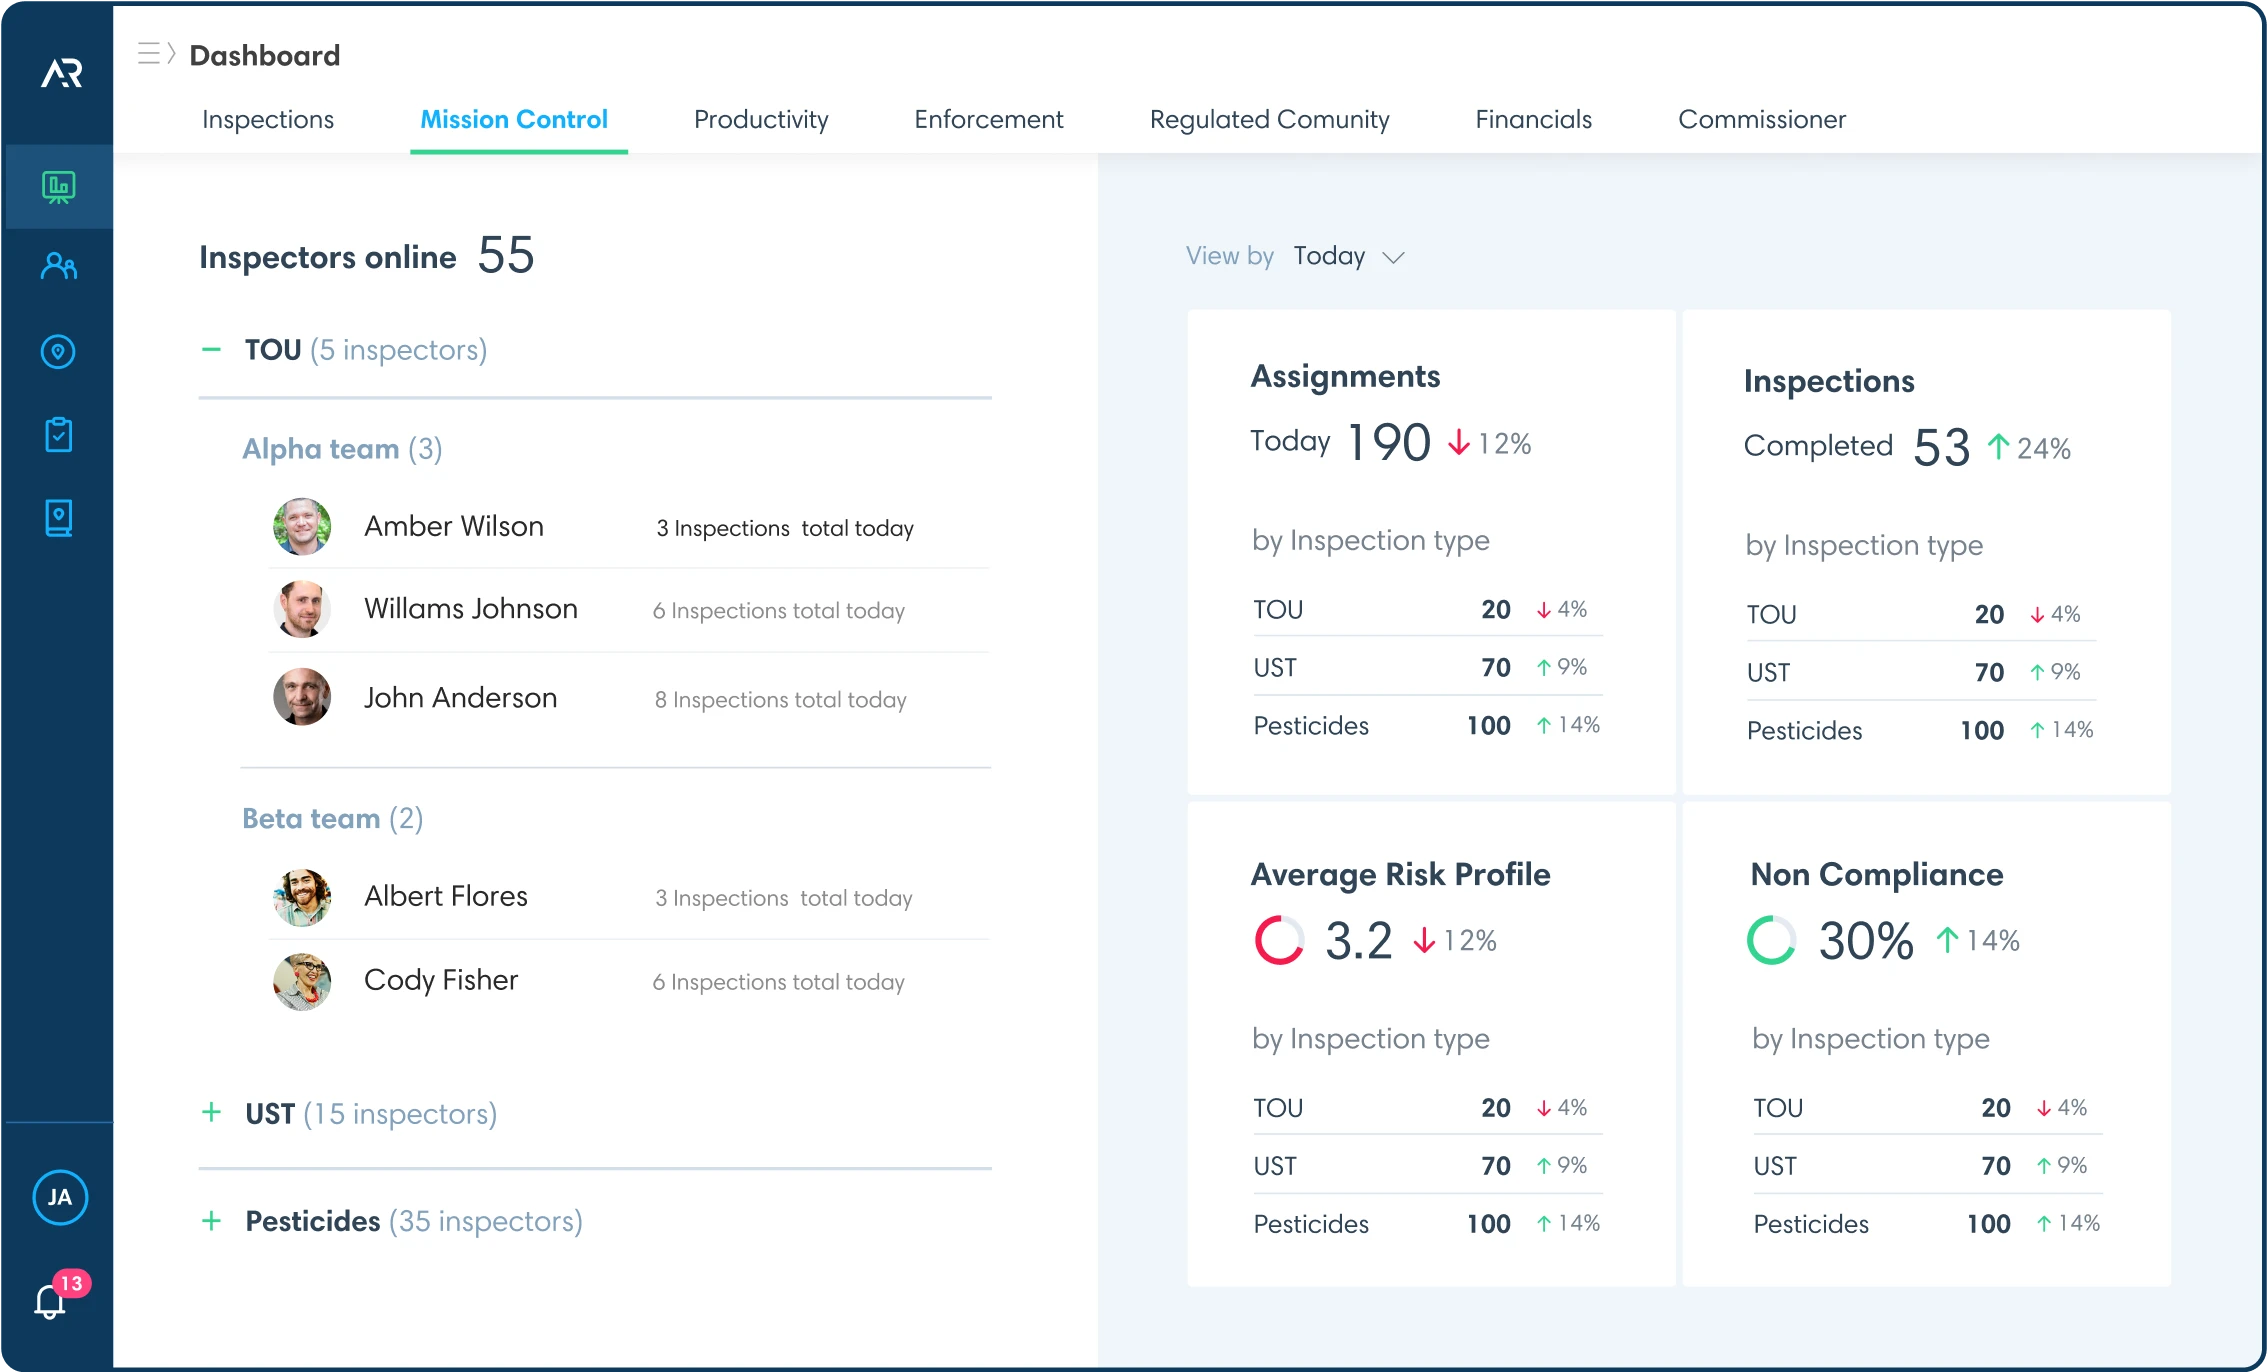Click the Pesticides row in Non Compliance card
Viewport: 2267px width, 1372px height.
(x=1927, y=1223)
